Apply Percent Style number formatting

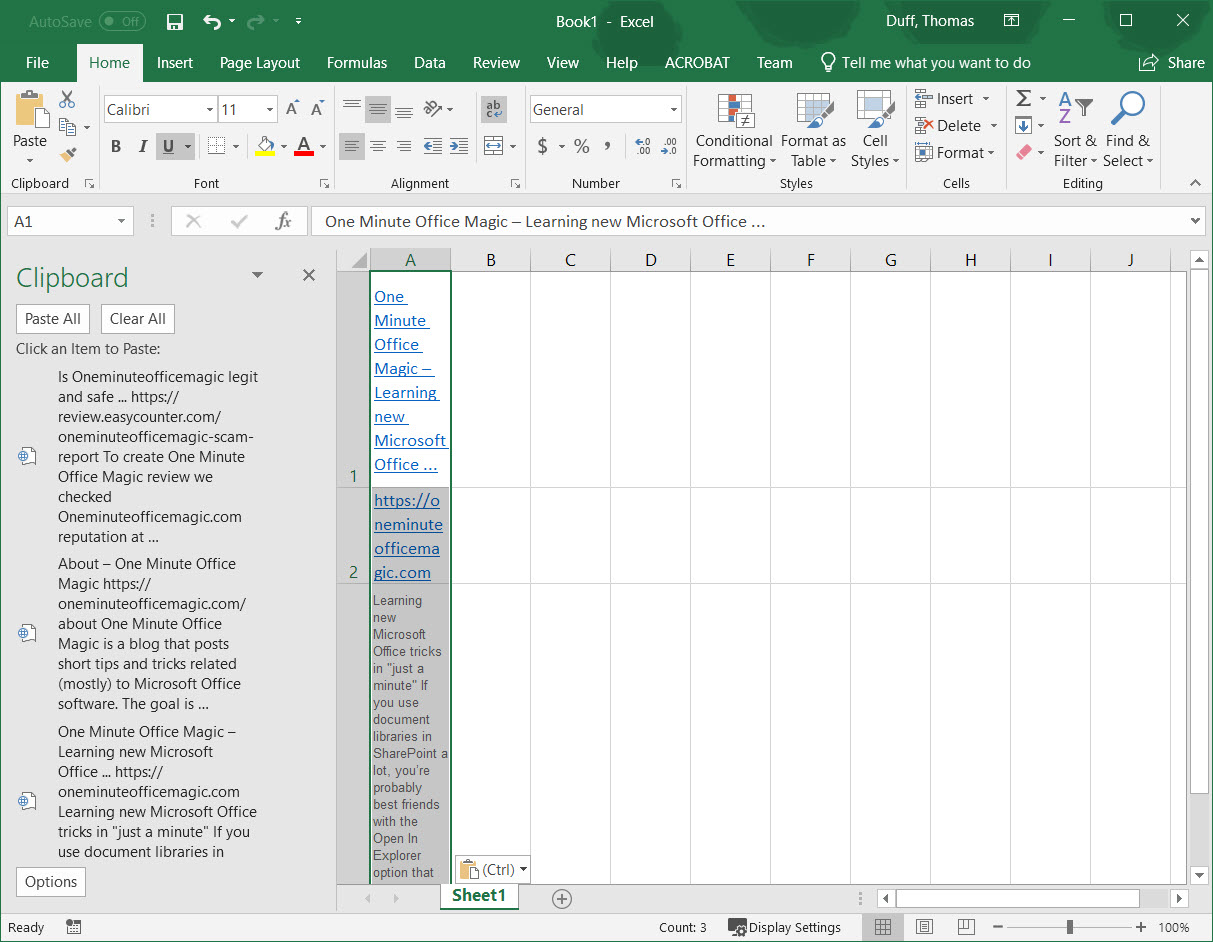tap(581, 146)
